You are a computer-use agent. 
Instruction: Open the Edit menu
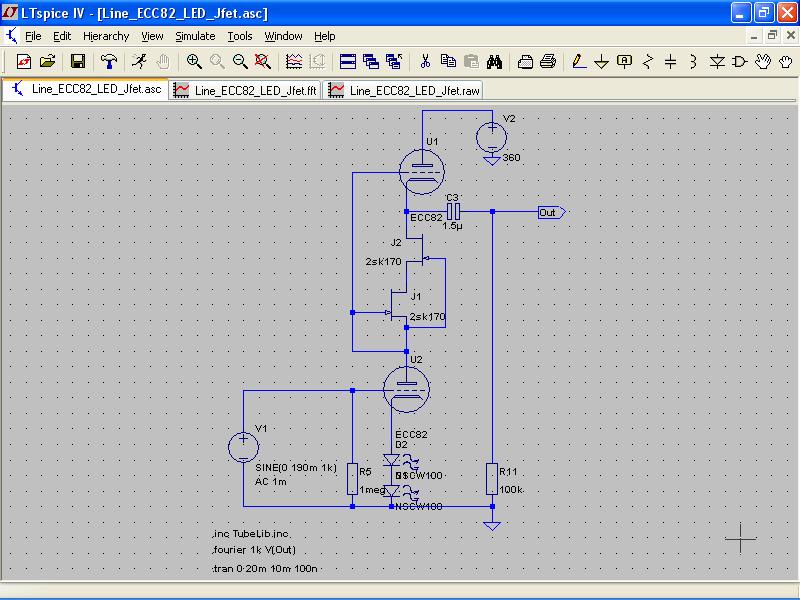point(62,36)
